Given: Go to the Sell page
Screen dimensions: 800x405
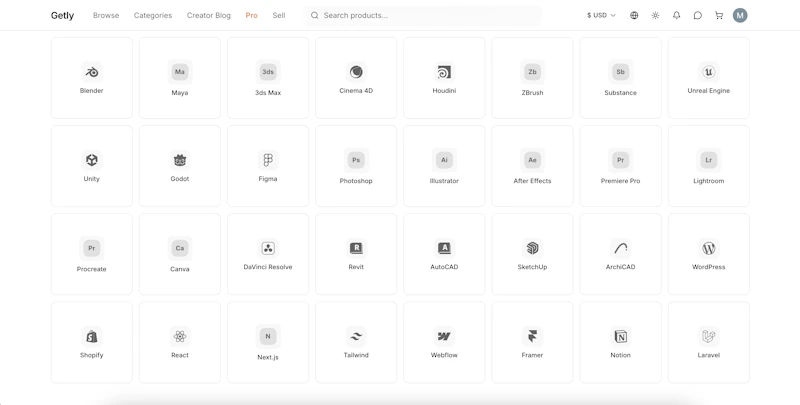Looking at the screenshot, I should [x=279, y=15].
